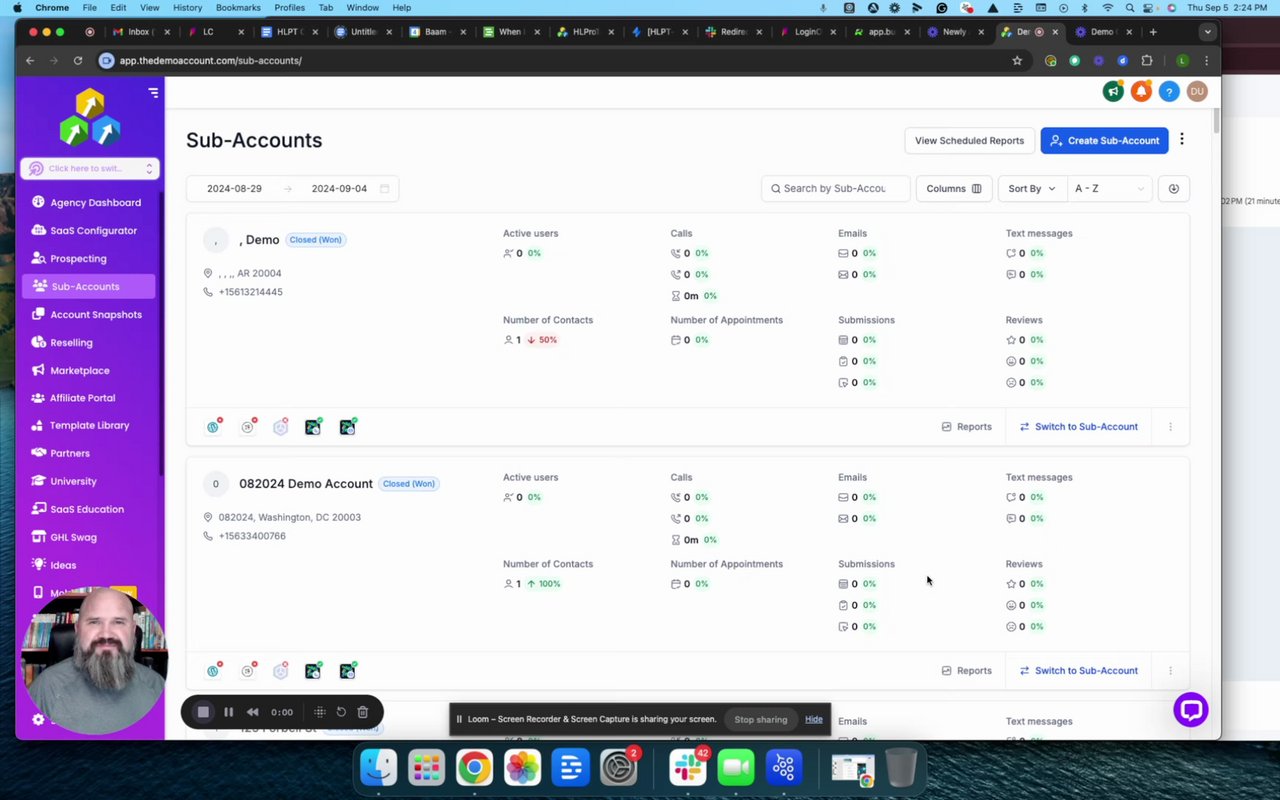Open Chrome from the Dock

coord(474,767)
